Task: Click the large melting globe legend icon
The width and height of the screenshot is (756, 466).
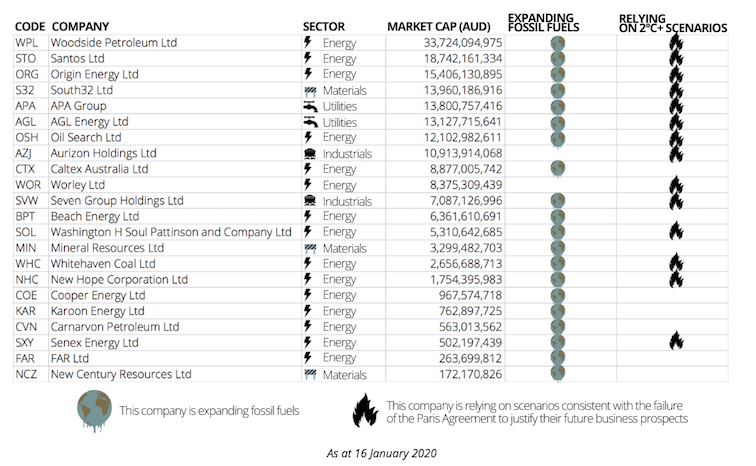Action: 94,410
